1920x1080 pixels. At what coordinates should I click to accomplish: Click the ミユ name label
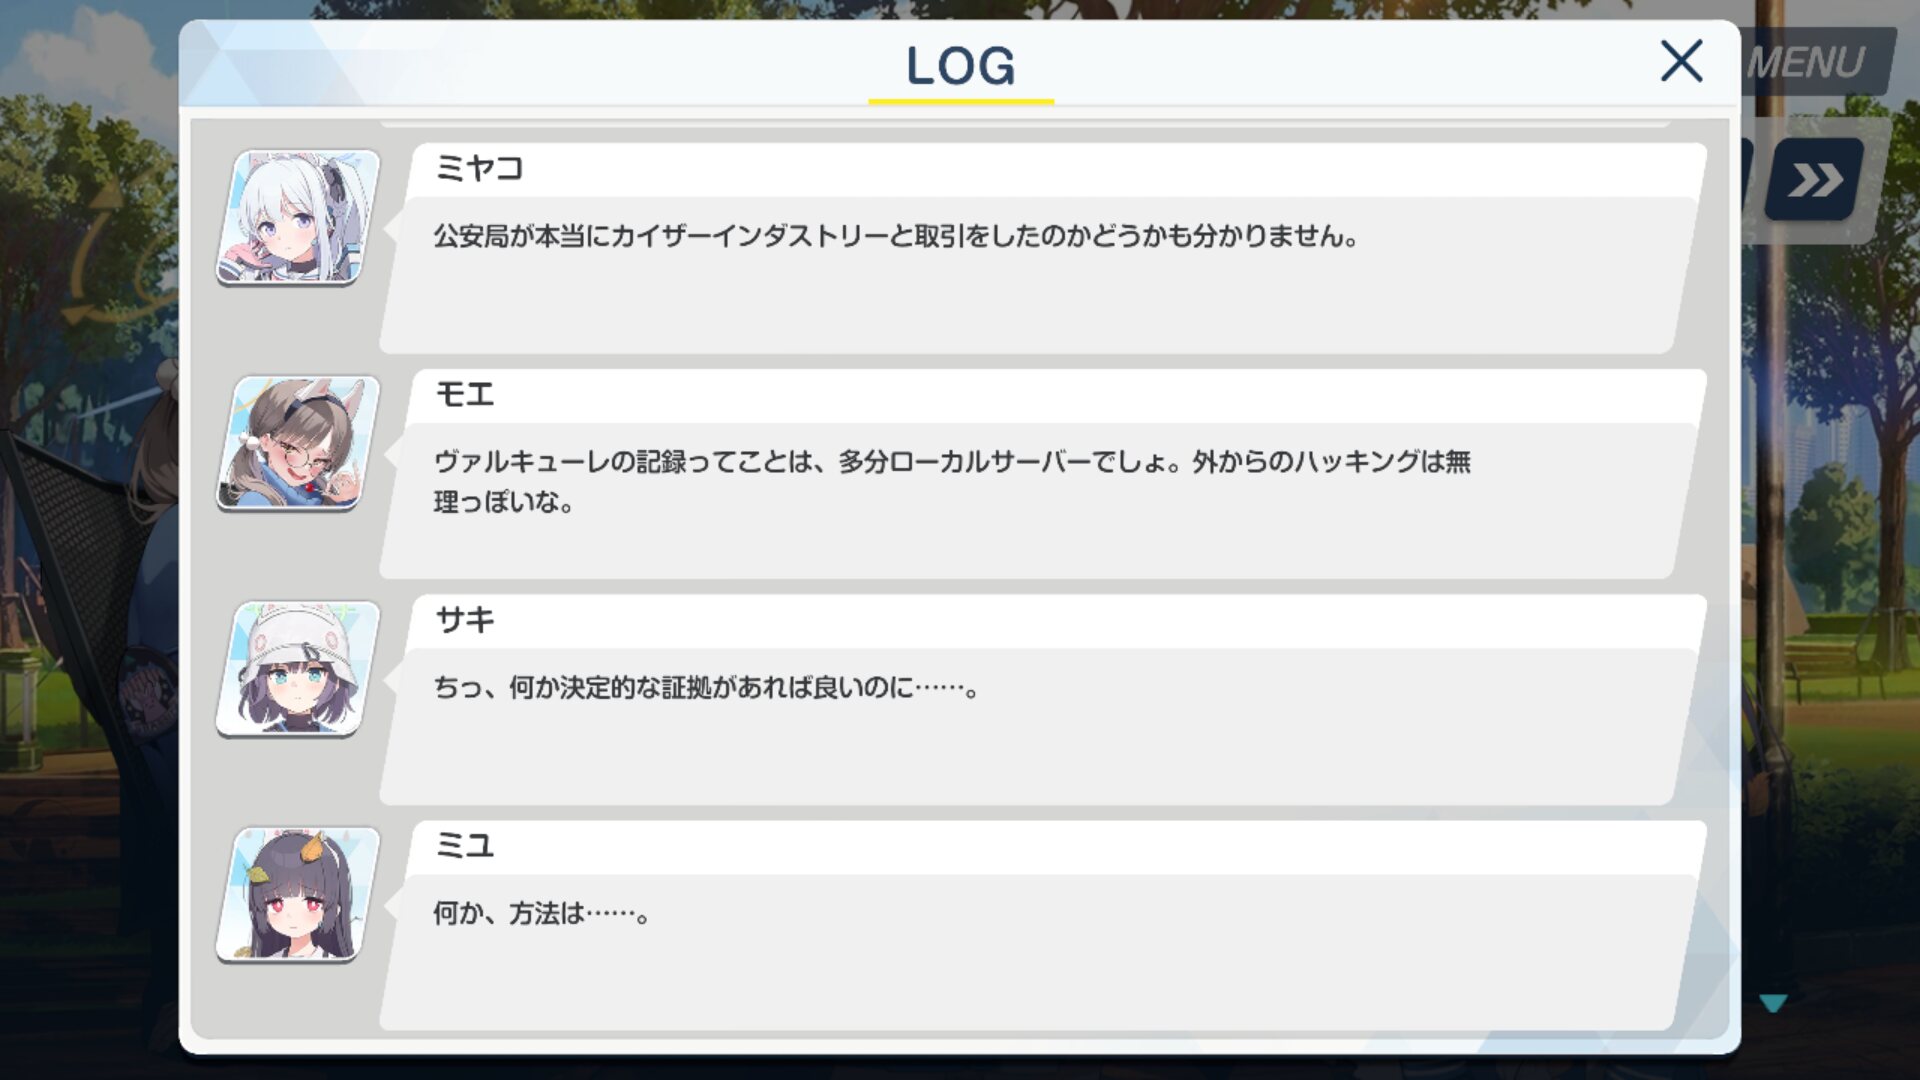tap(465, 846)
